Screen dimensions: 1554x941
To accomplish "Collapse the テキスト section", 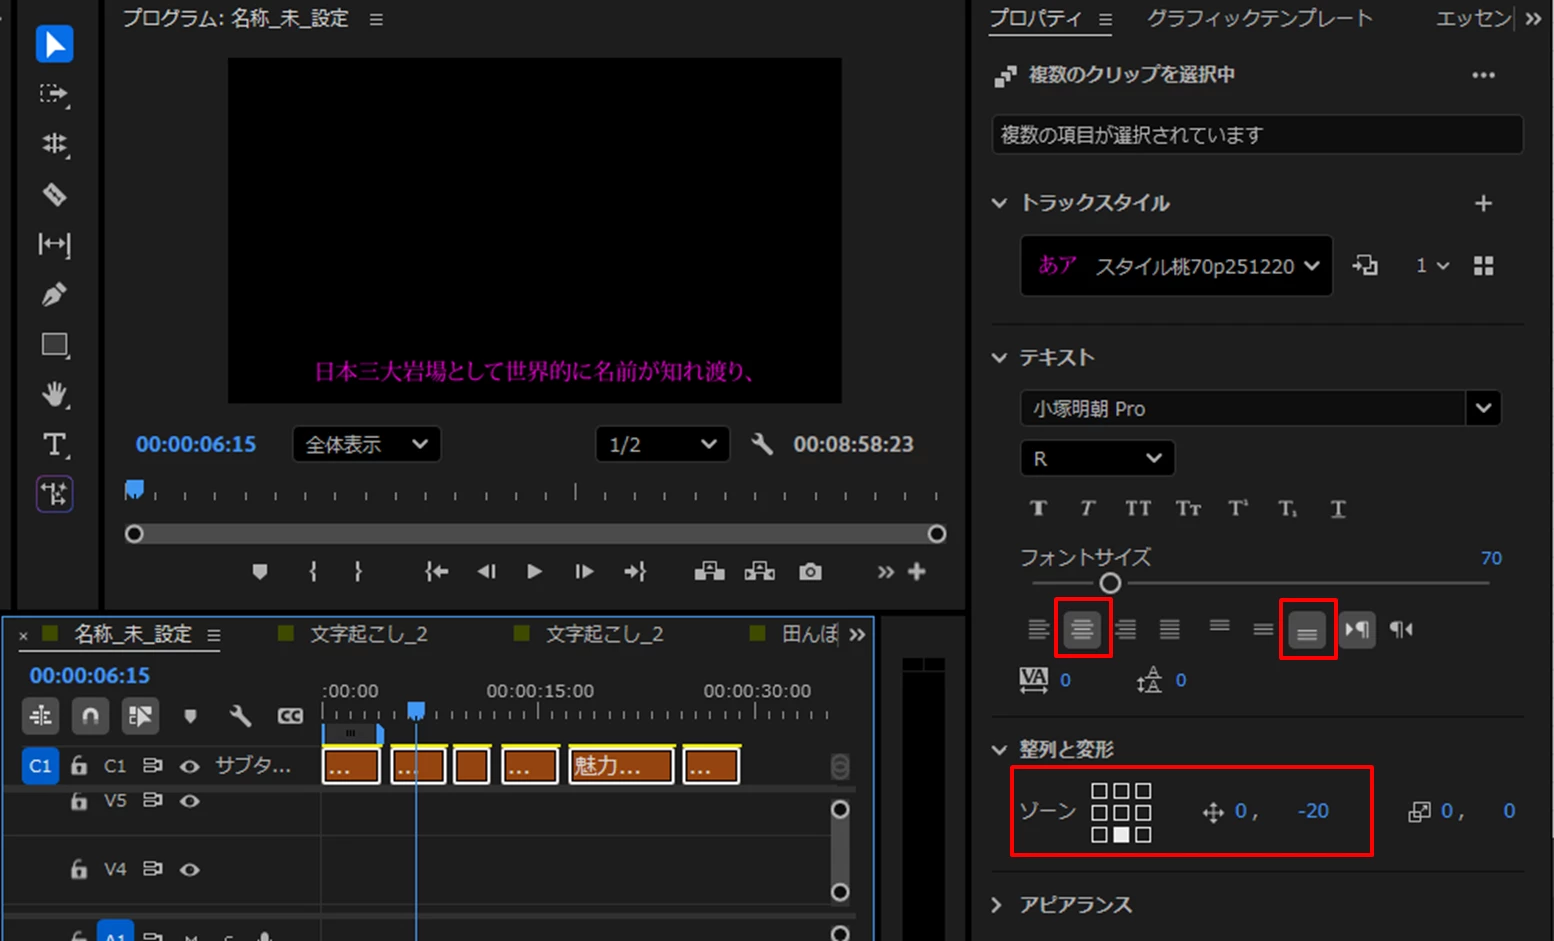I will [x=999, y=357].
